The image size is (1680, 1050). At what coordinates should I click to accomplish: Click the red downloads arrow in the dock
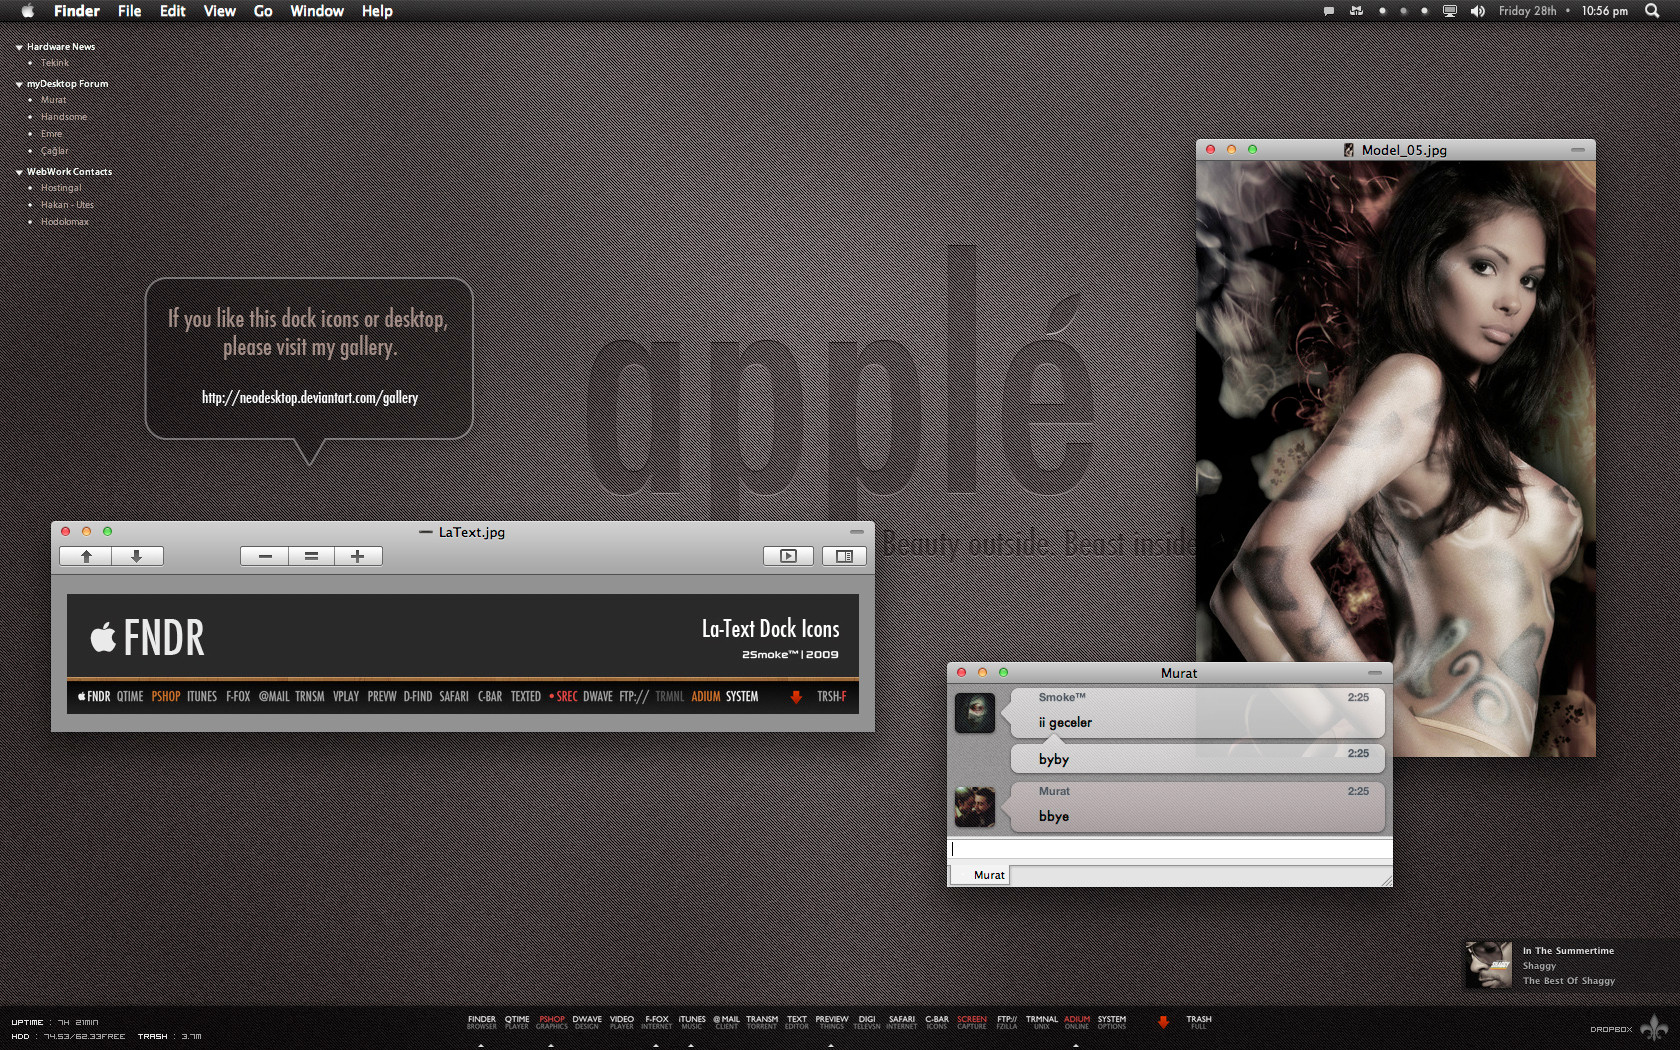(1163, 1022)
